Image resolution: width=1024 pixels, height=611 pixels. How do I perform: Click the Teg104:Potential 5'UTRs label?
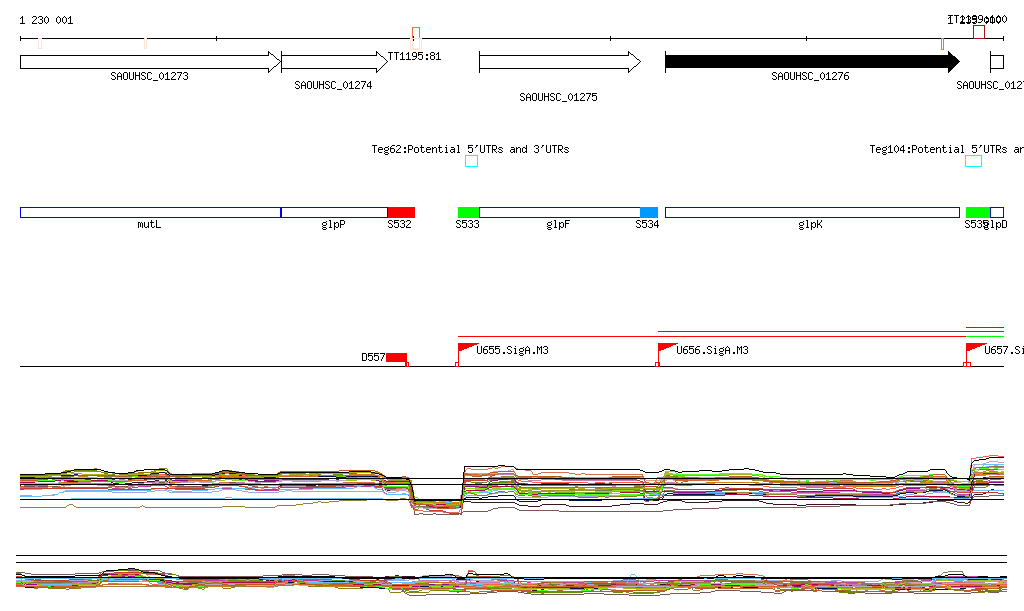(946, 149)
